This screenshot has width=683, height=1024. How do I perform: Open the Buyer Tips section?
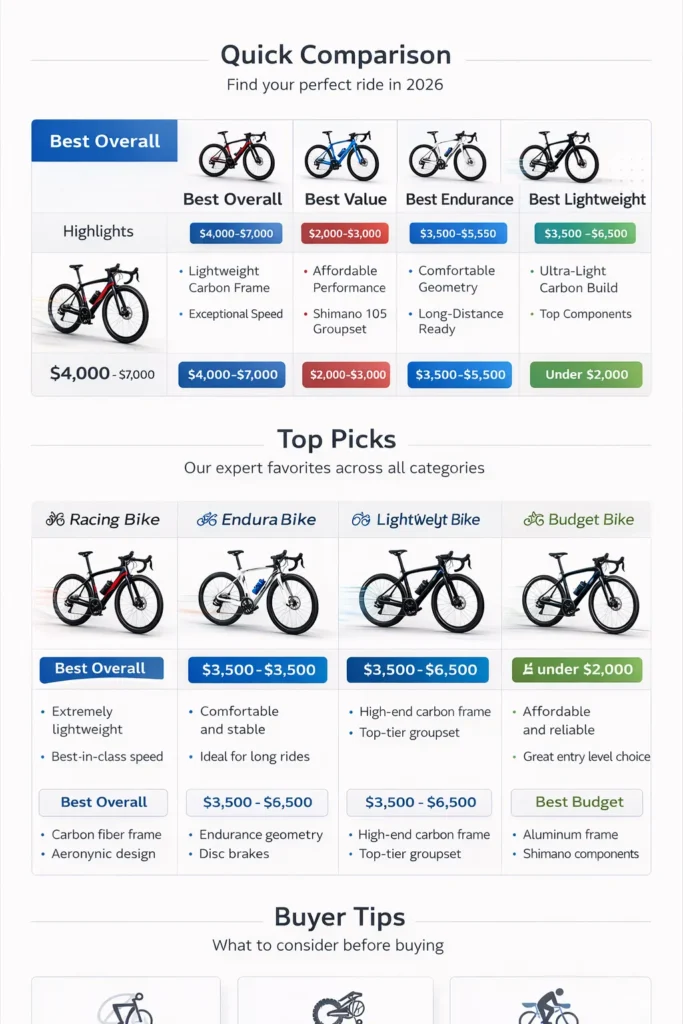point(340,917)
